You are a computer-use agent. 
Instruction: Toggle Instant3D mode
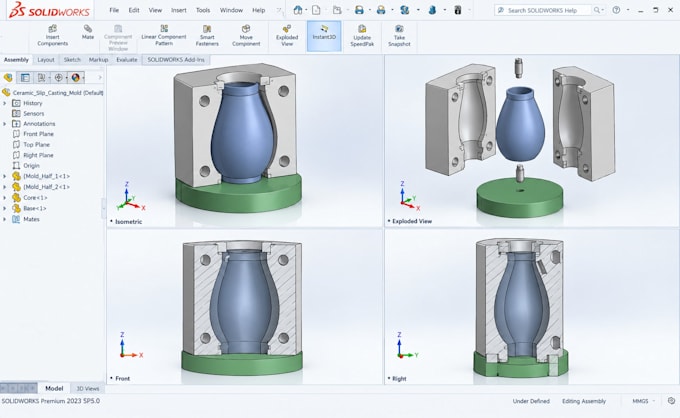pyautogui.click(x=324, y=36)
